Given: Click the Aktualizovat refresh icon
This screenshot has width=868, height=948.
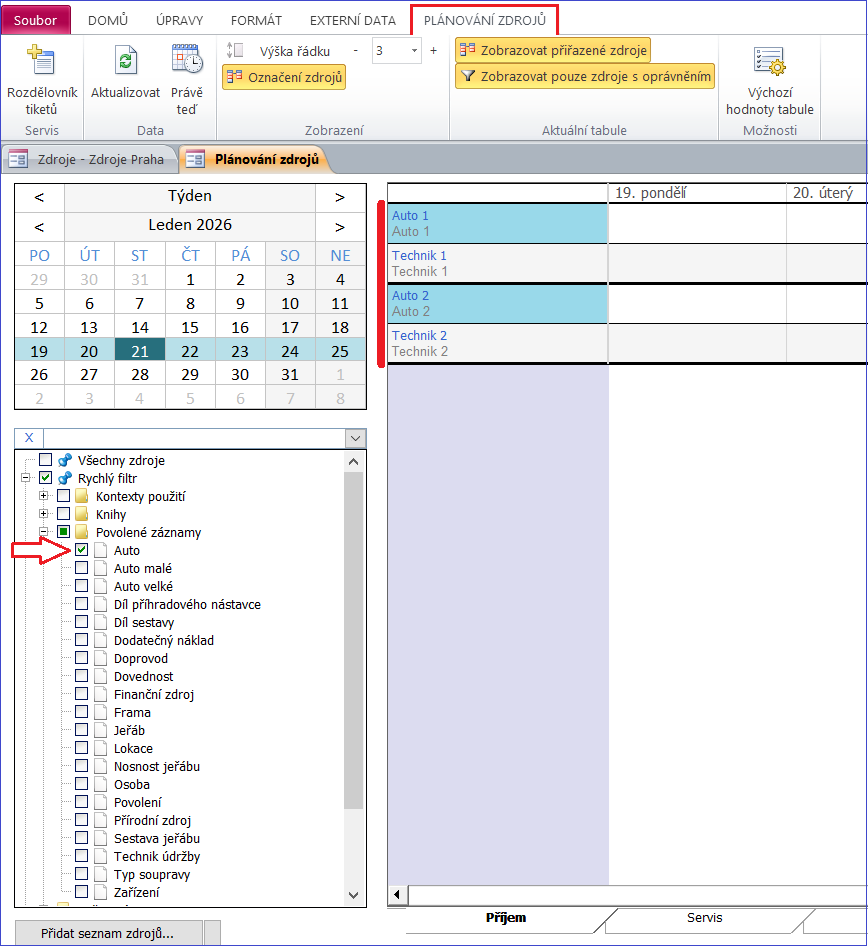Looking at the screenshot, I should (x=125, y=61).
